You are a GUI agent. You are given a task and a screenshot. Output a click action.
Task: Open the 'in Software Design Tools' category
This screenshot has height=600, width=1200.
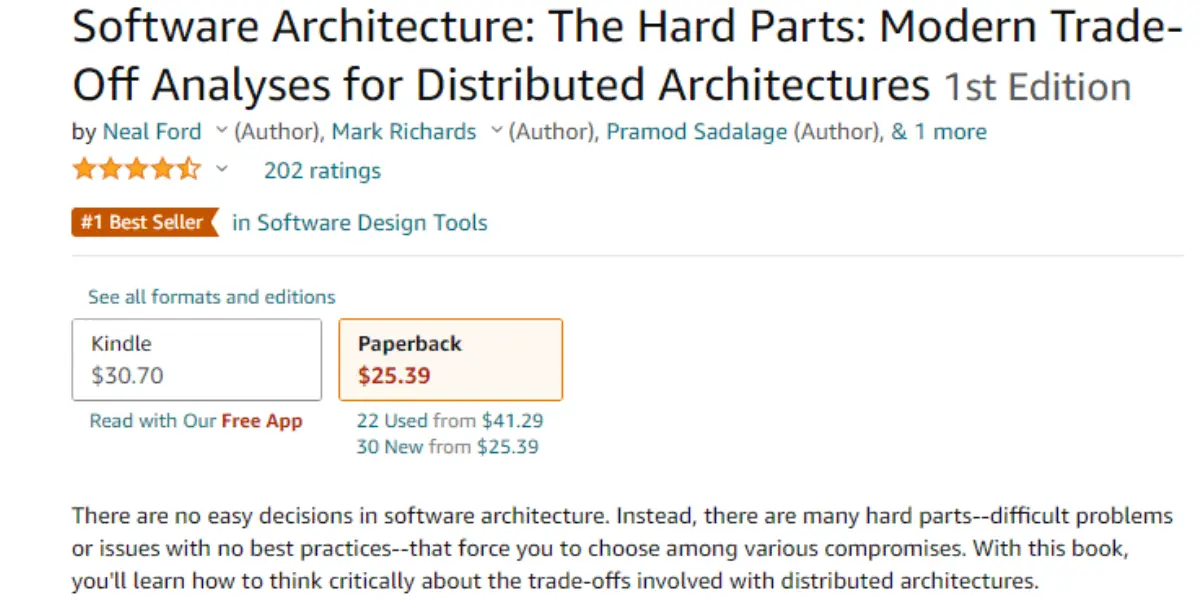point(360,222)
